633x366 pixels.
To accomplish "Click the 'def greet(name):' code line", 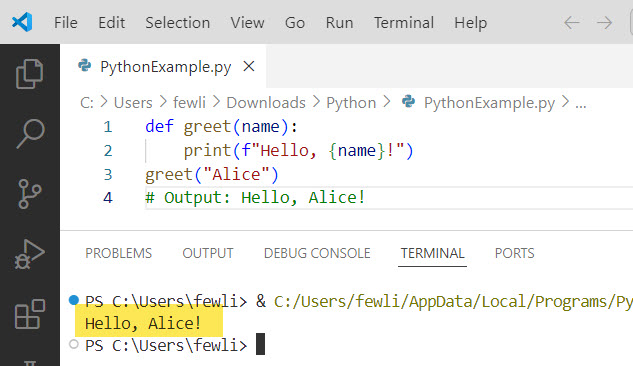I will point(221,127).
